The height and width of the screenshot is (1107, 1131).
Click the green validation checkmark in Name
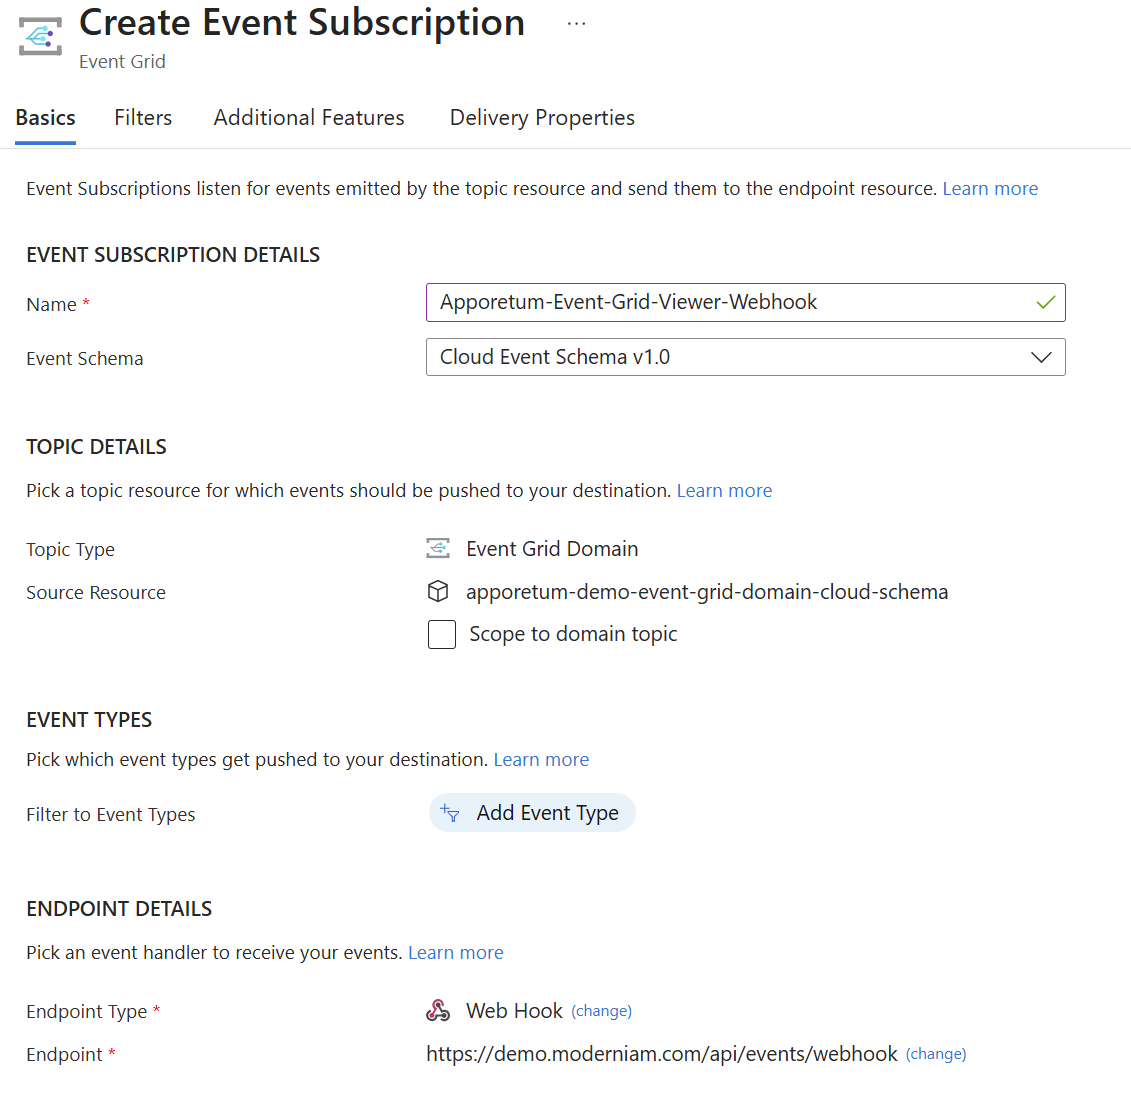point(1046,302)
